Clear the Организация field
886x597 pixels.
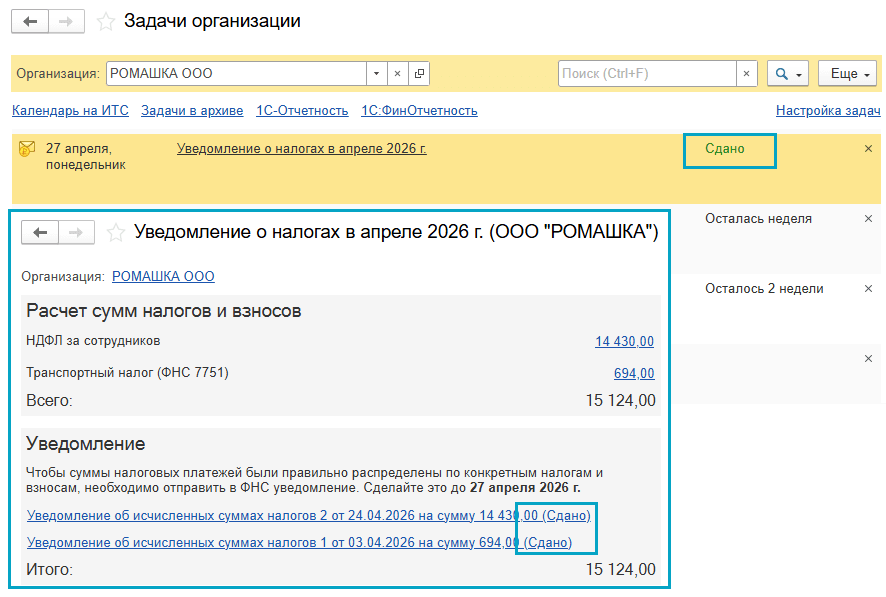click(x=397, y=73)
